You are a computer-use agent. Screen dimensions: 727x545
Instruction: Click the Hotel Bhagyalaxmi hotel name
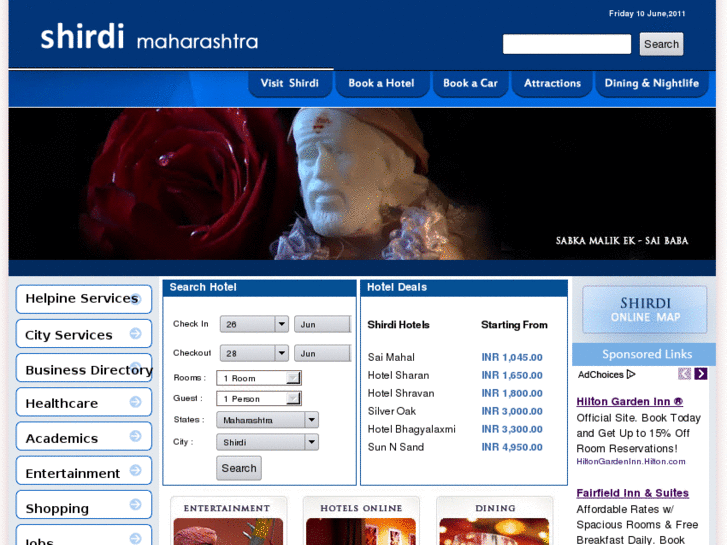point(412,430)
